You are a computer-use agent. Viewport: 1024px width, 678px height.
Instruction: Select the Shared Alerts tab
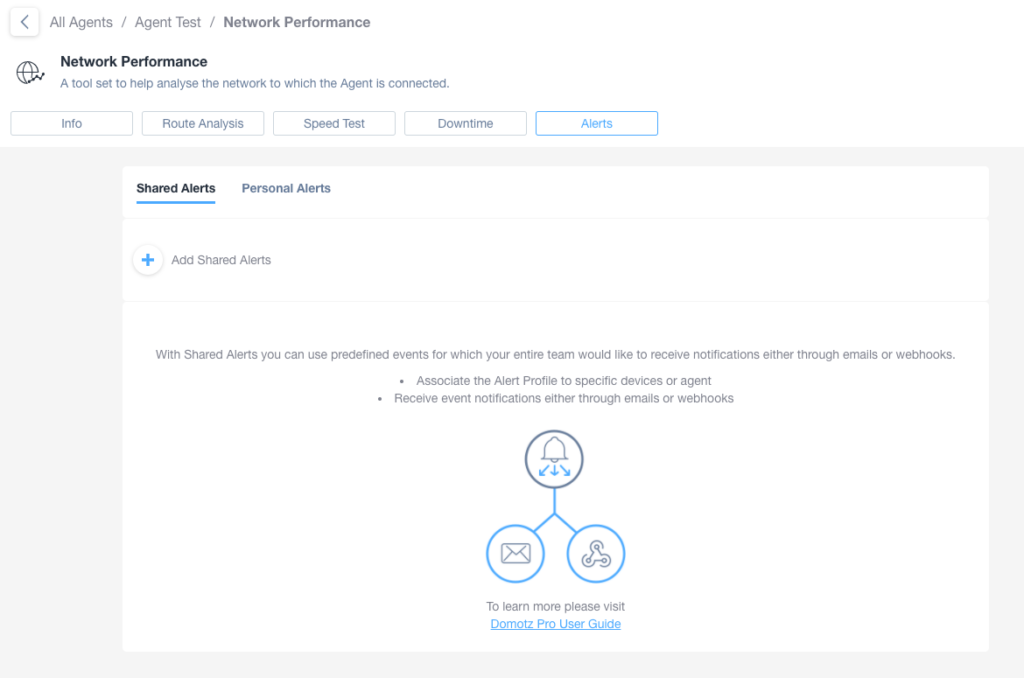pos(175,187)
